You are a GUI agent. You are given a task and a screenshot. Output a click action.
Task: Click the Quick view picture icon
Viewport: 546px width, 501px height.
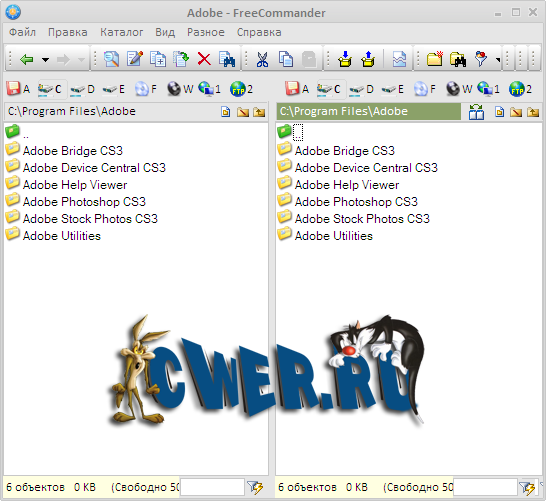(399, 59)
